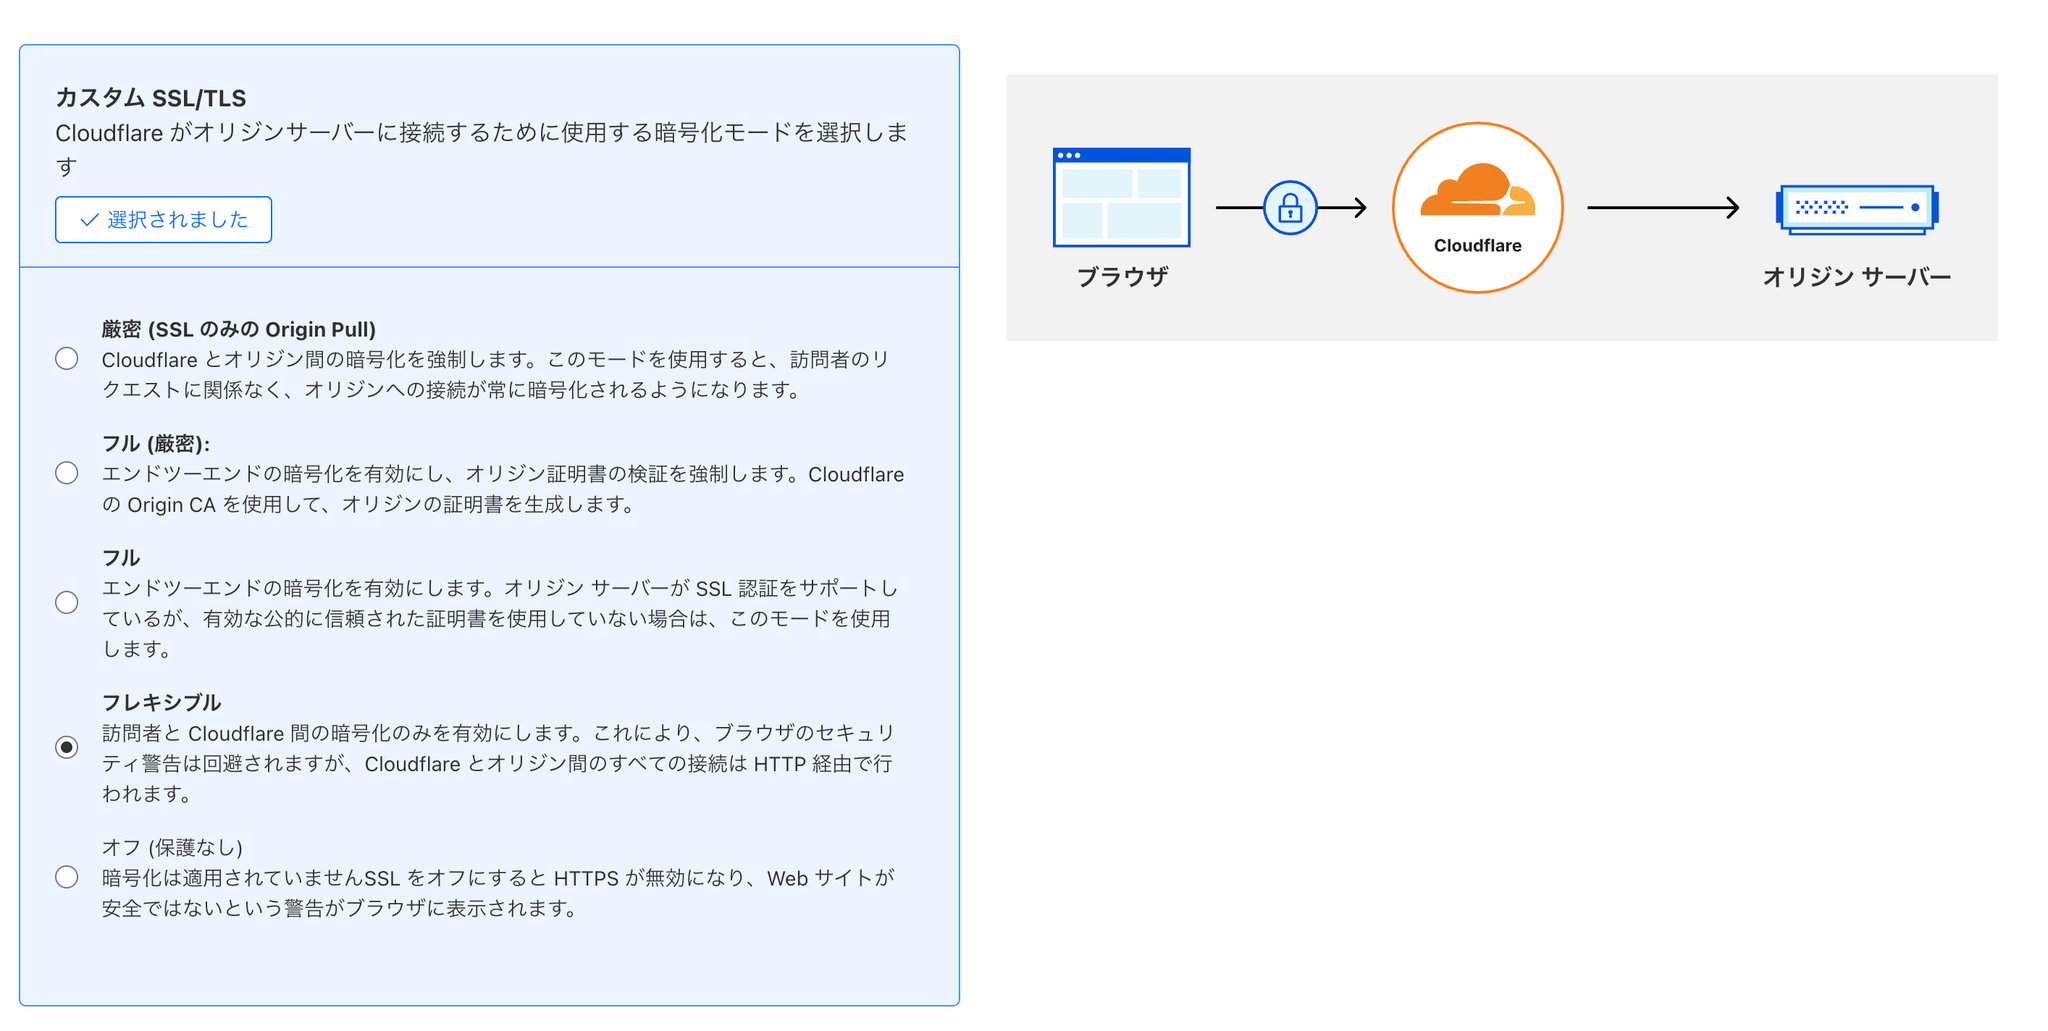Select the フレキシブル radio button
This screenshot has width=2048, height=1031.
pos(67,747)
